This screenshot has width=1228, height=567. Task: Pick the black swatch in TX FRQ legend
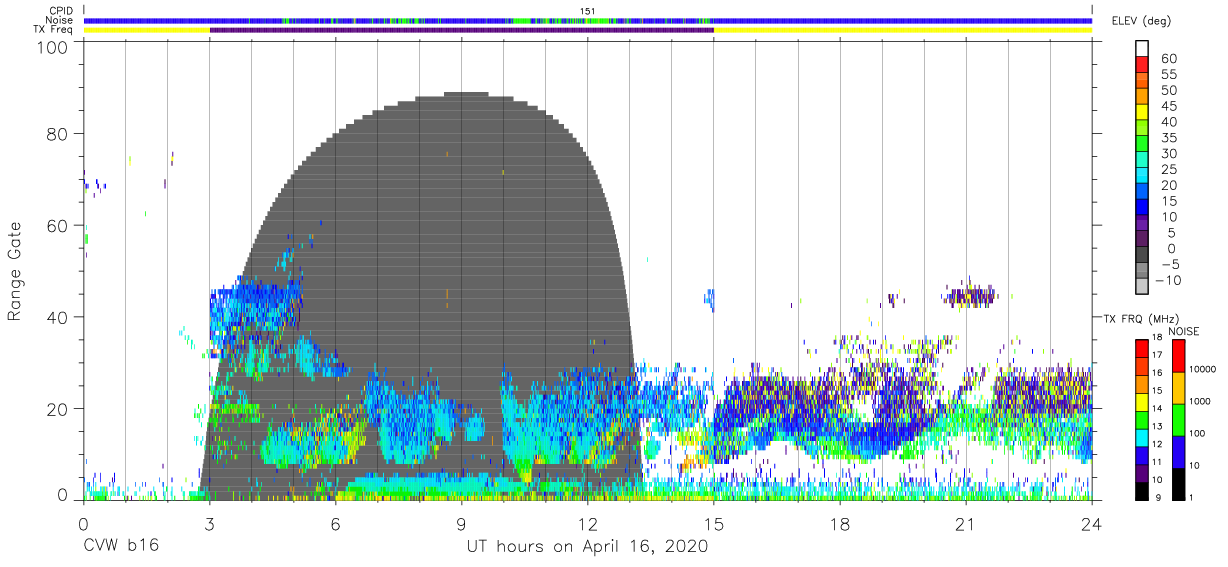tap(1141, 490)
